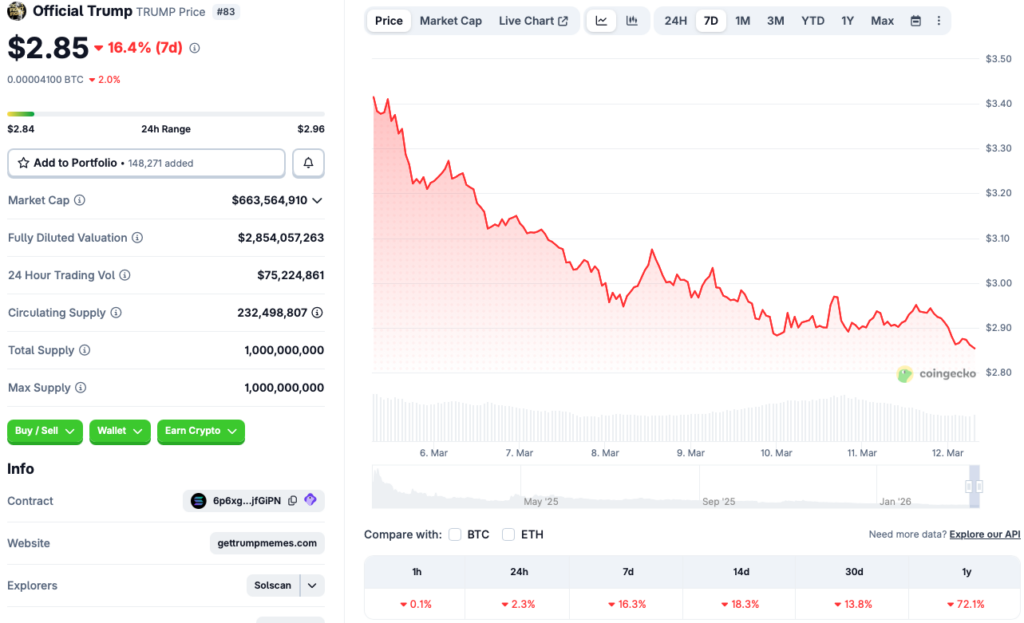Screen dimensions: 1024x623
Task: Open the calendar date range icon
Action: (x=916, y=20)
